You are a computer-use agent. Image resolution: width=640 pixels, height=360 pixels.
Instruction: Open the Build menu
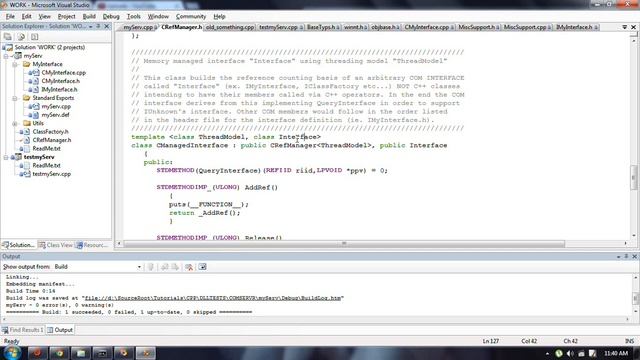[89, 17]
